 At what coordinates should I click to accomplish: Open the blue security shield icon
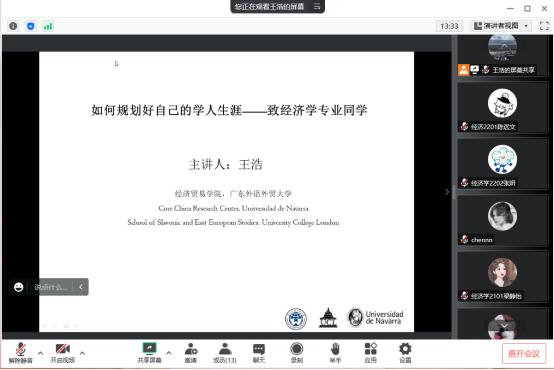(x=31, y=26)
